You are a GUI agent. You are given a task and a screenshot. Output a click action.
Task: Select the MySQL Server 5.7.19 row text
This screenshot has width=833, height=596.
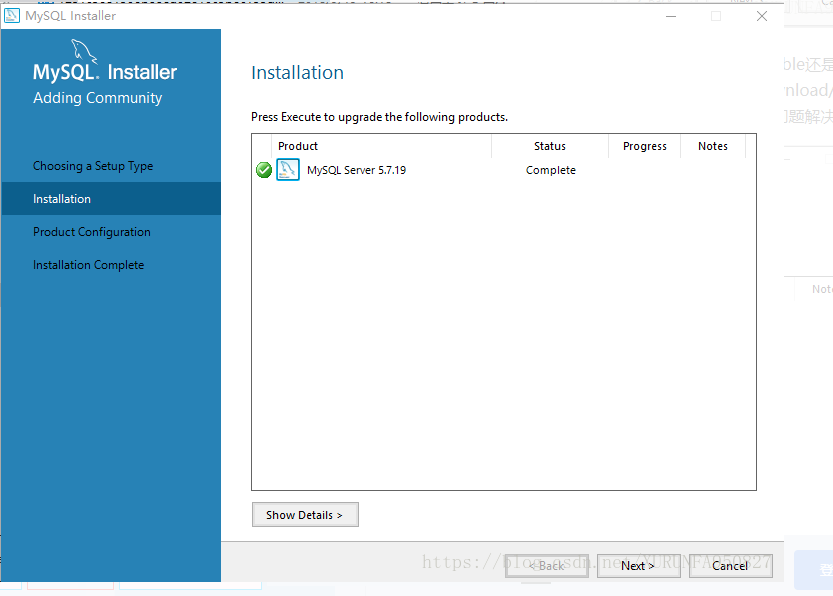click(356, 170)
